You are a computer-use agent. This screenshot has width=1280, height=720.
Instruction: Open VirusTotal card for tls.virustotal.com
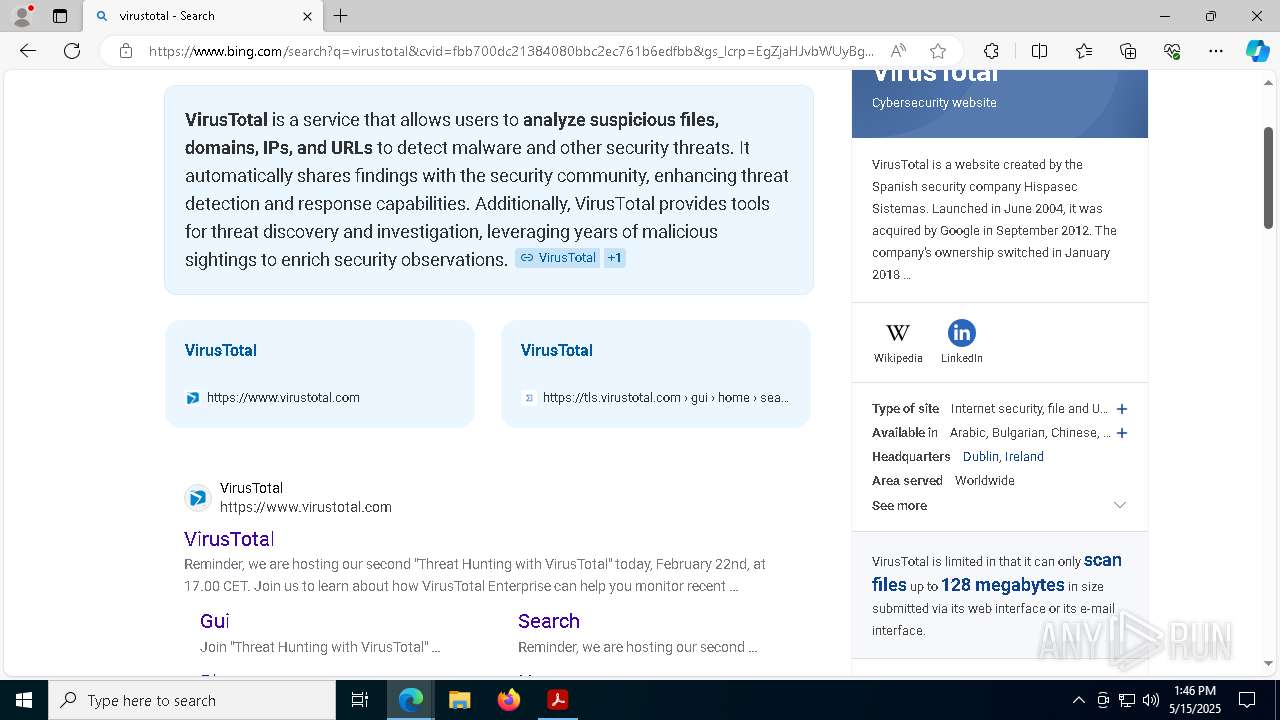(656, 374)
